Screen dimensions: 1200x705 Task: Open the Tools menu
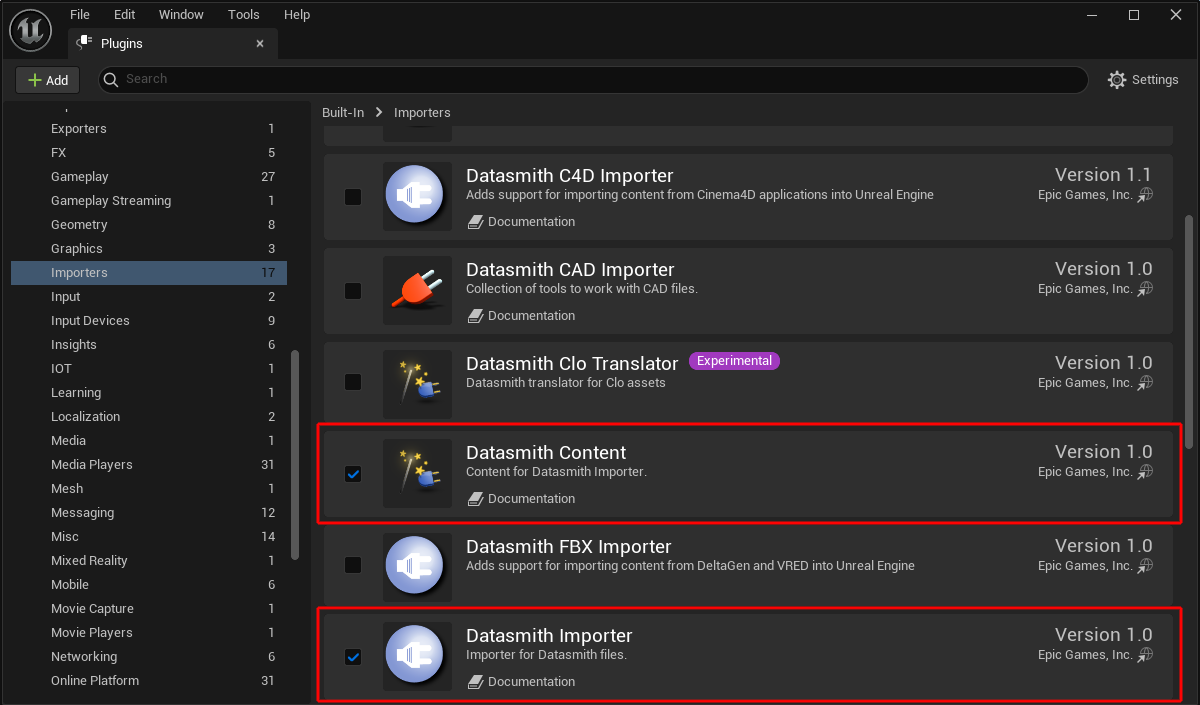click(x=243, y=15)
